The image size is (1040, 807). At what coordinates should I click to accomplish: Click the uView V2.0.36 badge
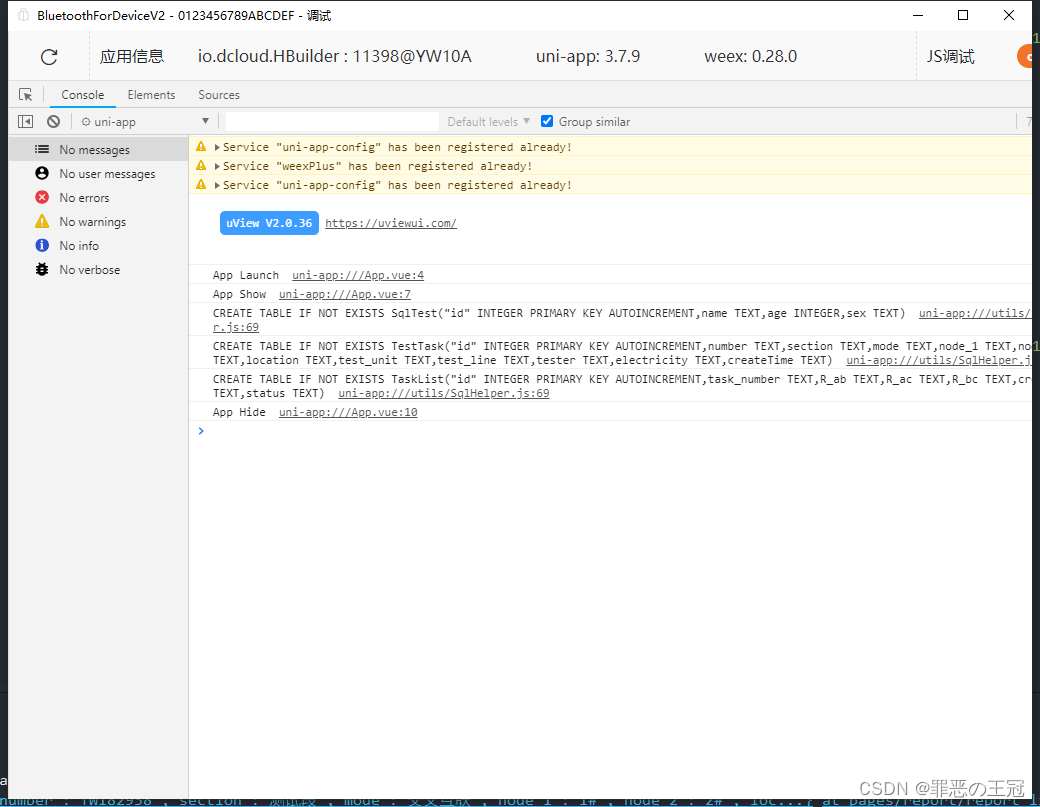point(268,223)
